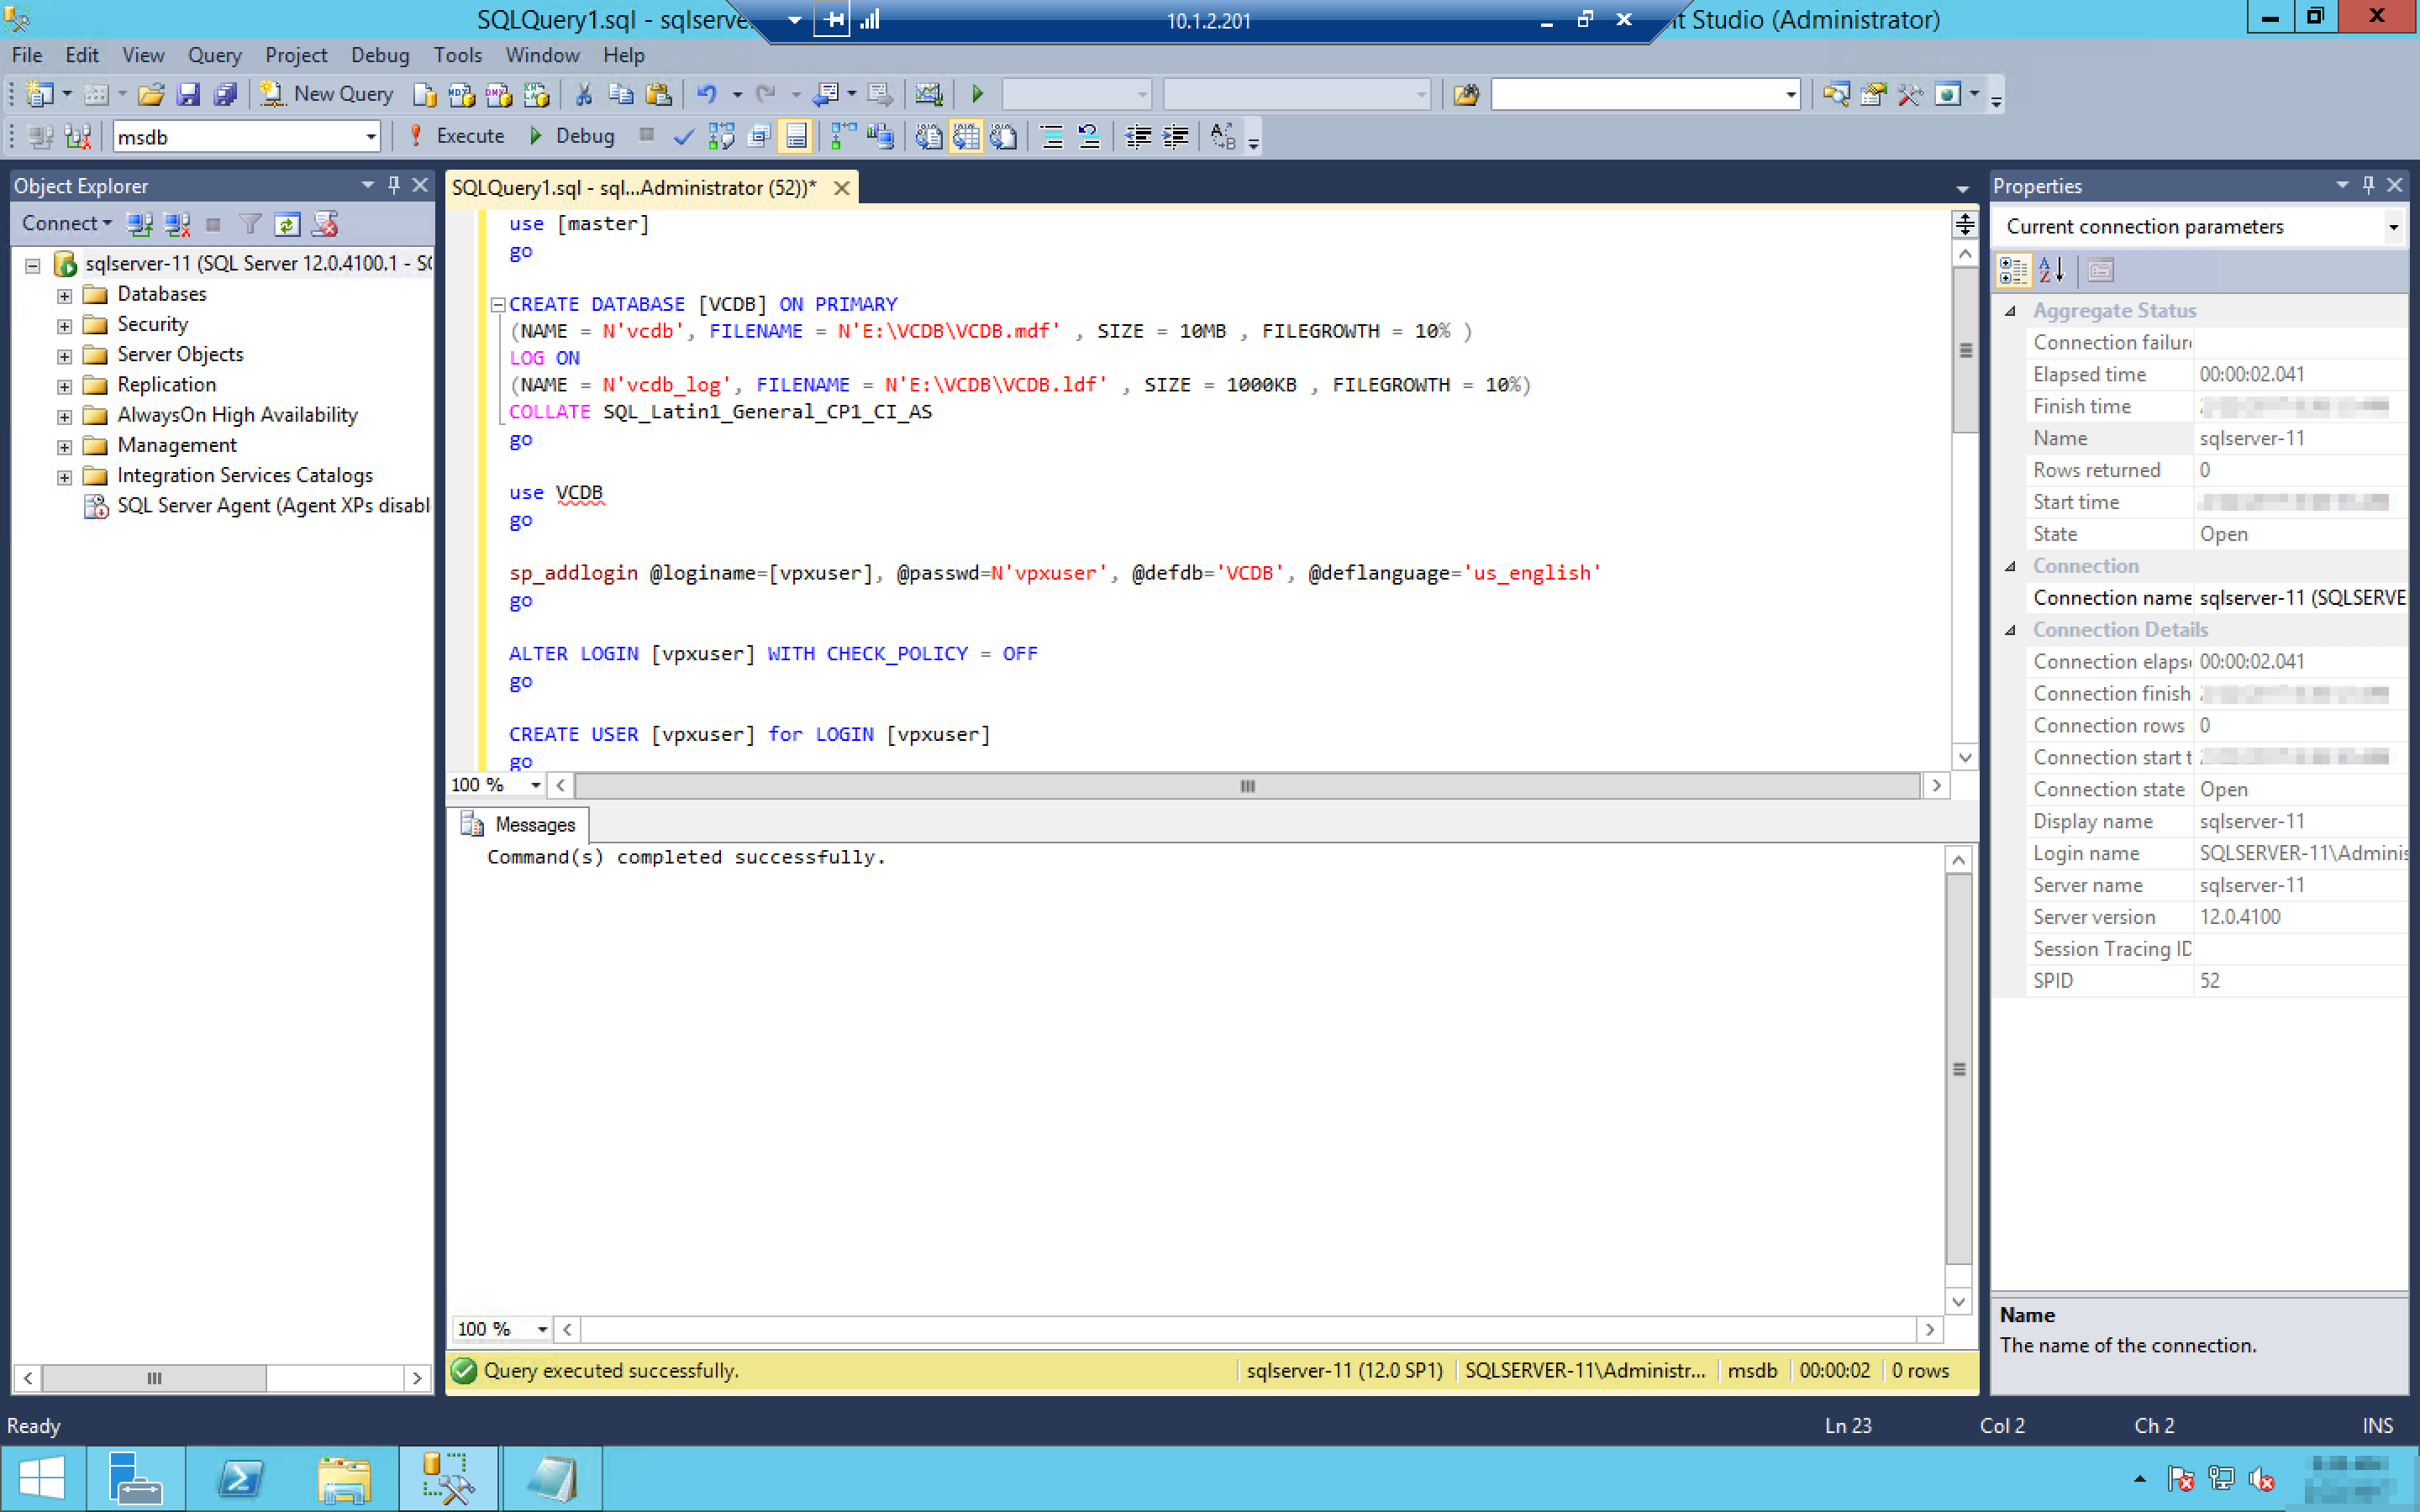
Task: Toggle Results to Grid option
Action: (965, 136)
